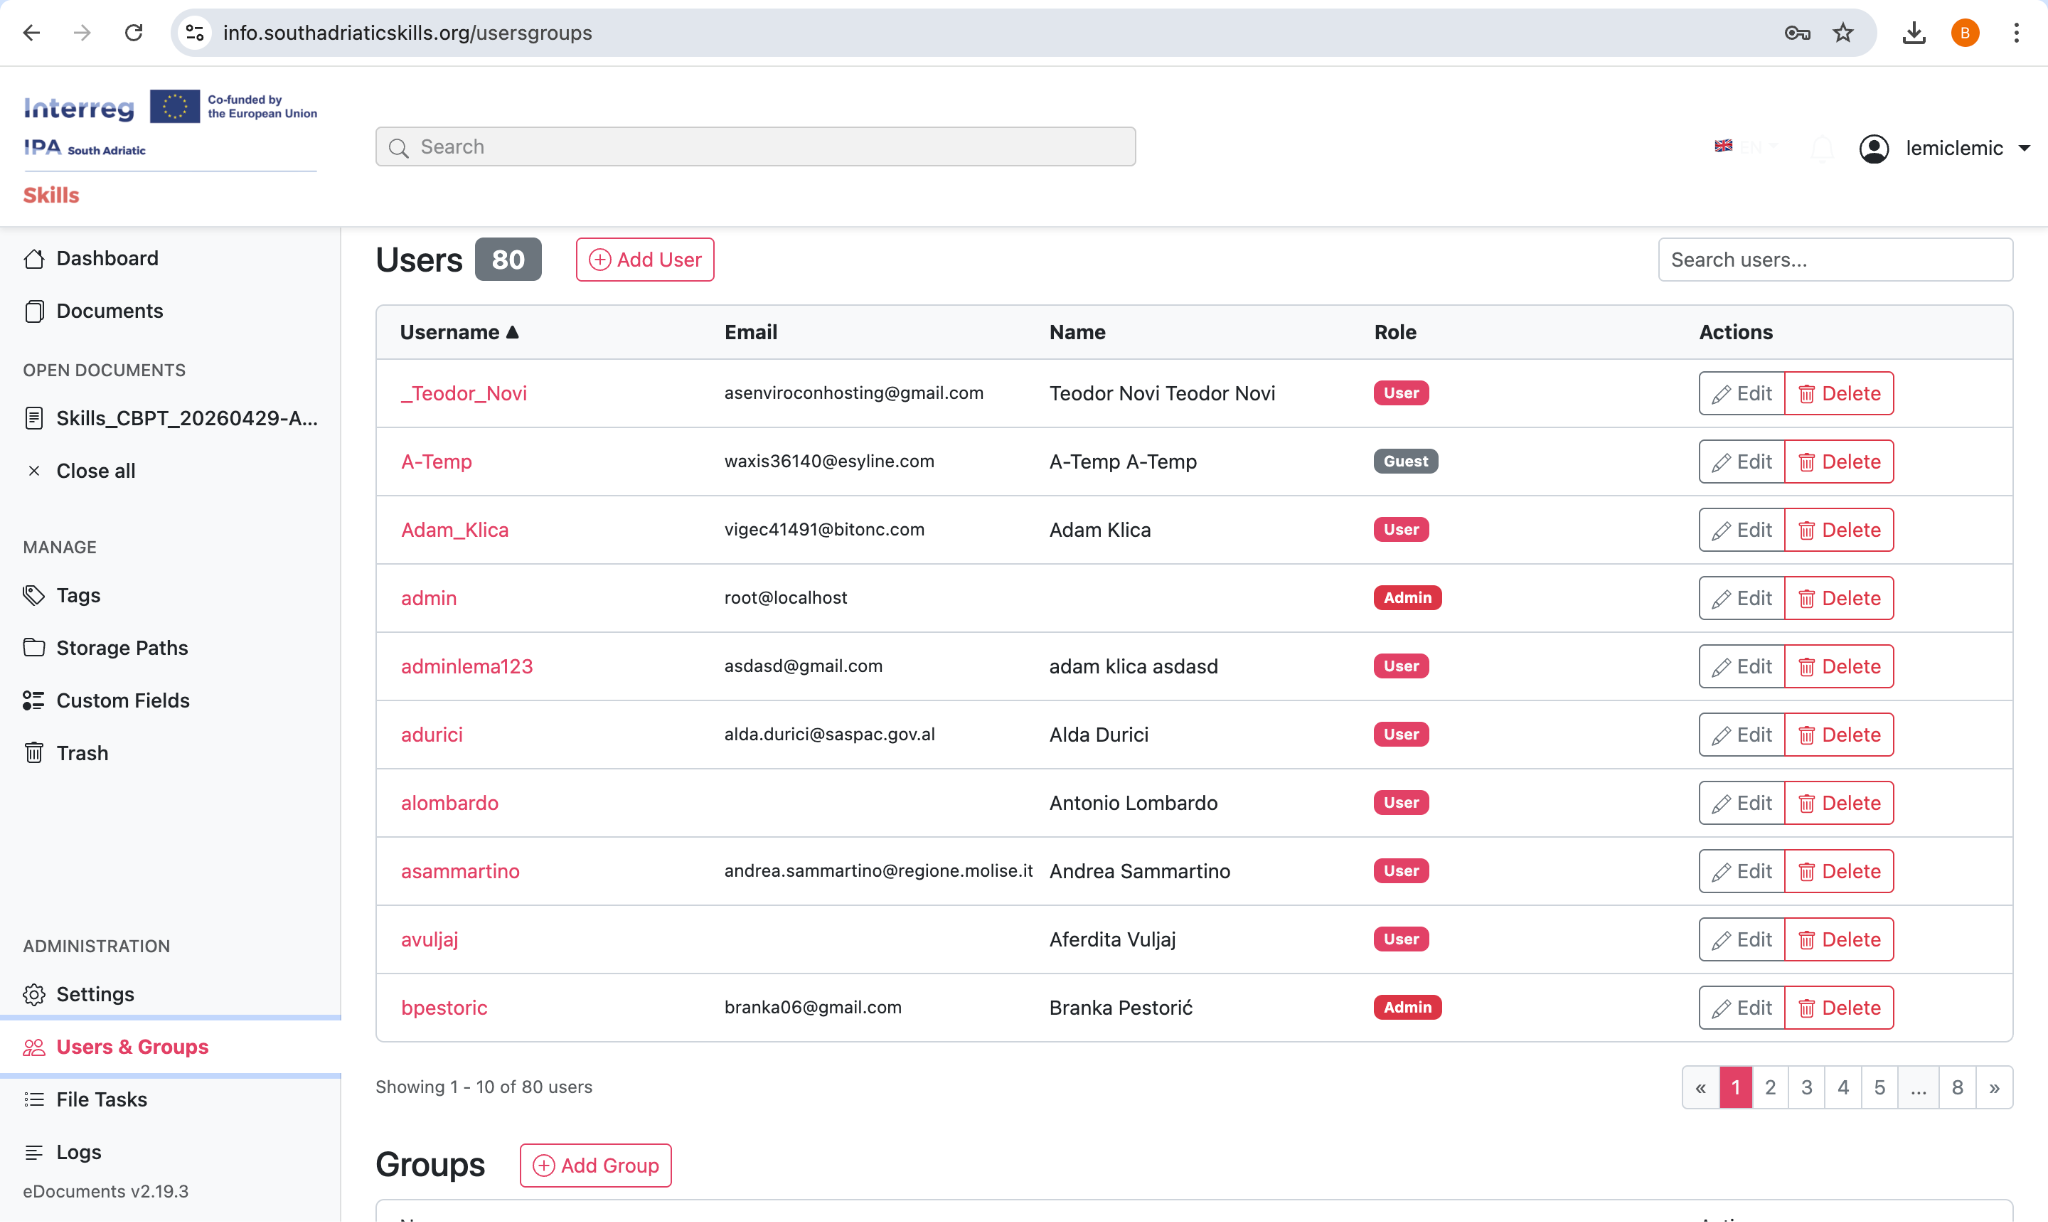Click the Custom Fields sidebar icon

click(x=34, y=700)
